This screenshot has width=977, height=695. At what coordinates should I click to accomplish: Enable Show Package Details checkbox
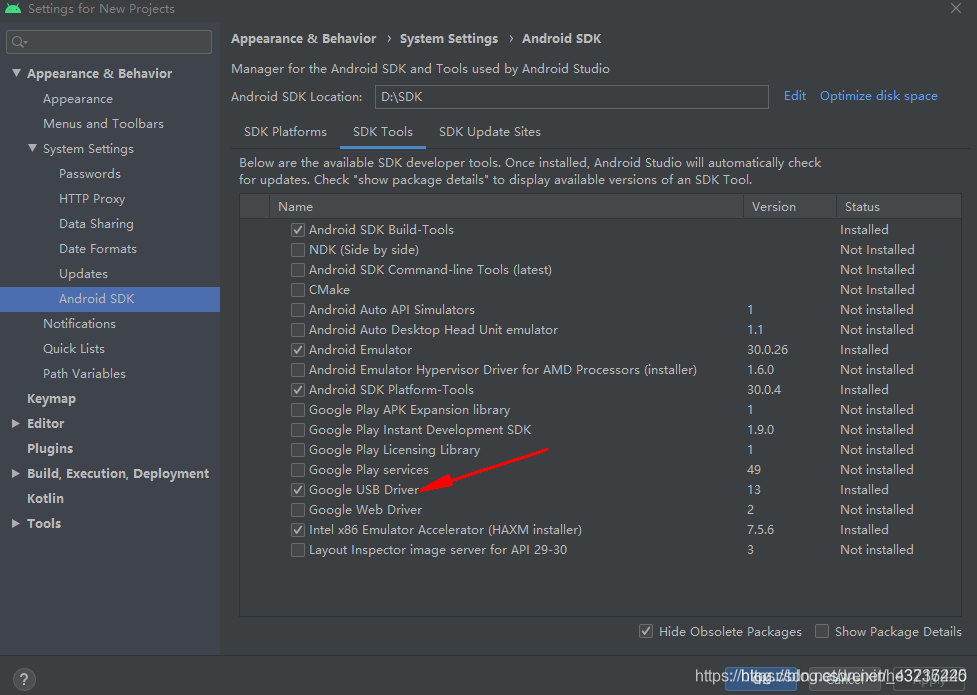click(822, 631)
